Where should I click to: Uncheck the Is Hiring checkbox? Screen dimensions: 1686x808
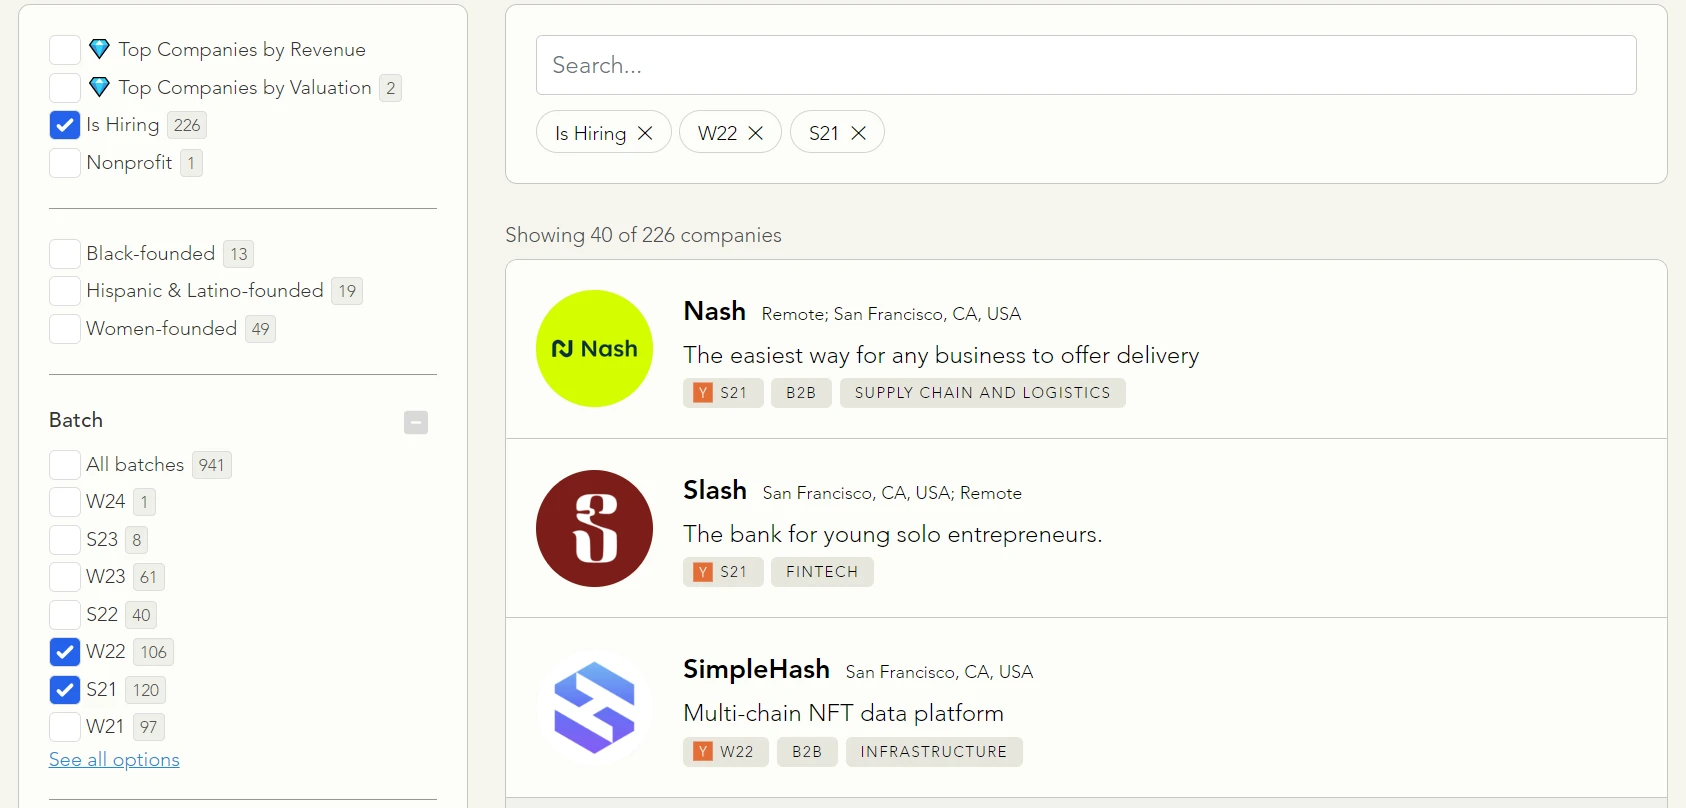[x=65, y=125]
